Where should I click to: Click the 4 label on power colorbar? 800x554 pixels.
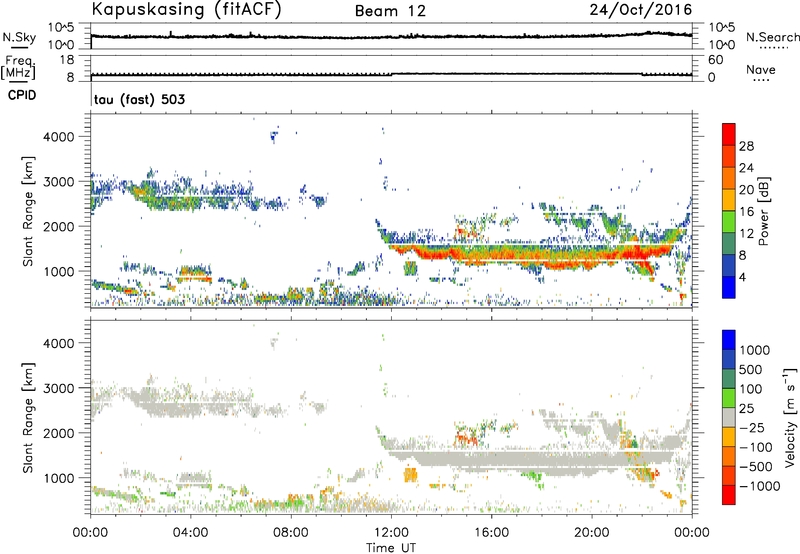coord(742,278)
